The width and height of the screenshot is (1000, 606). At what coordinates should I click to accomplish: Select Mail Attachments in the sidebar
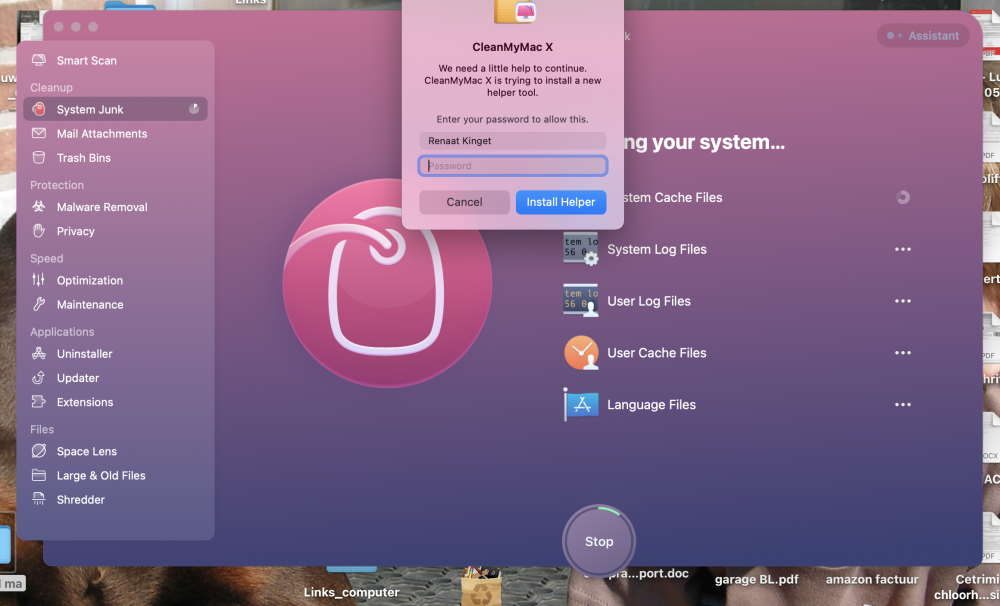point(101,134)
